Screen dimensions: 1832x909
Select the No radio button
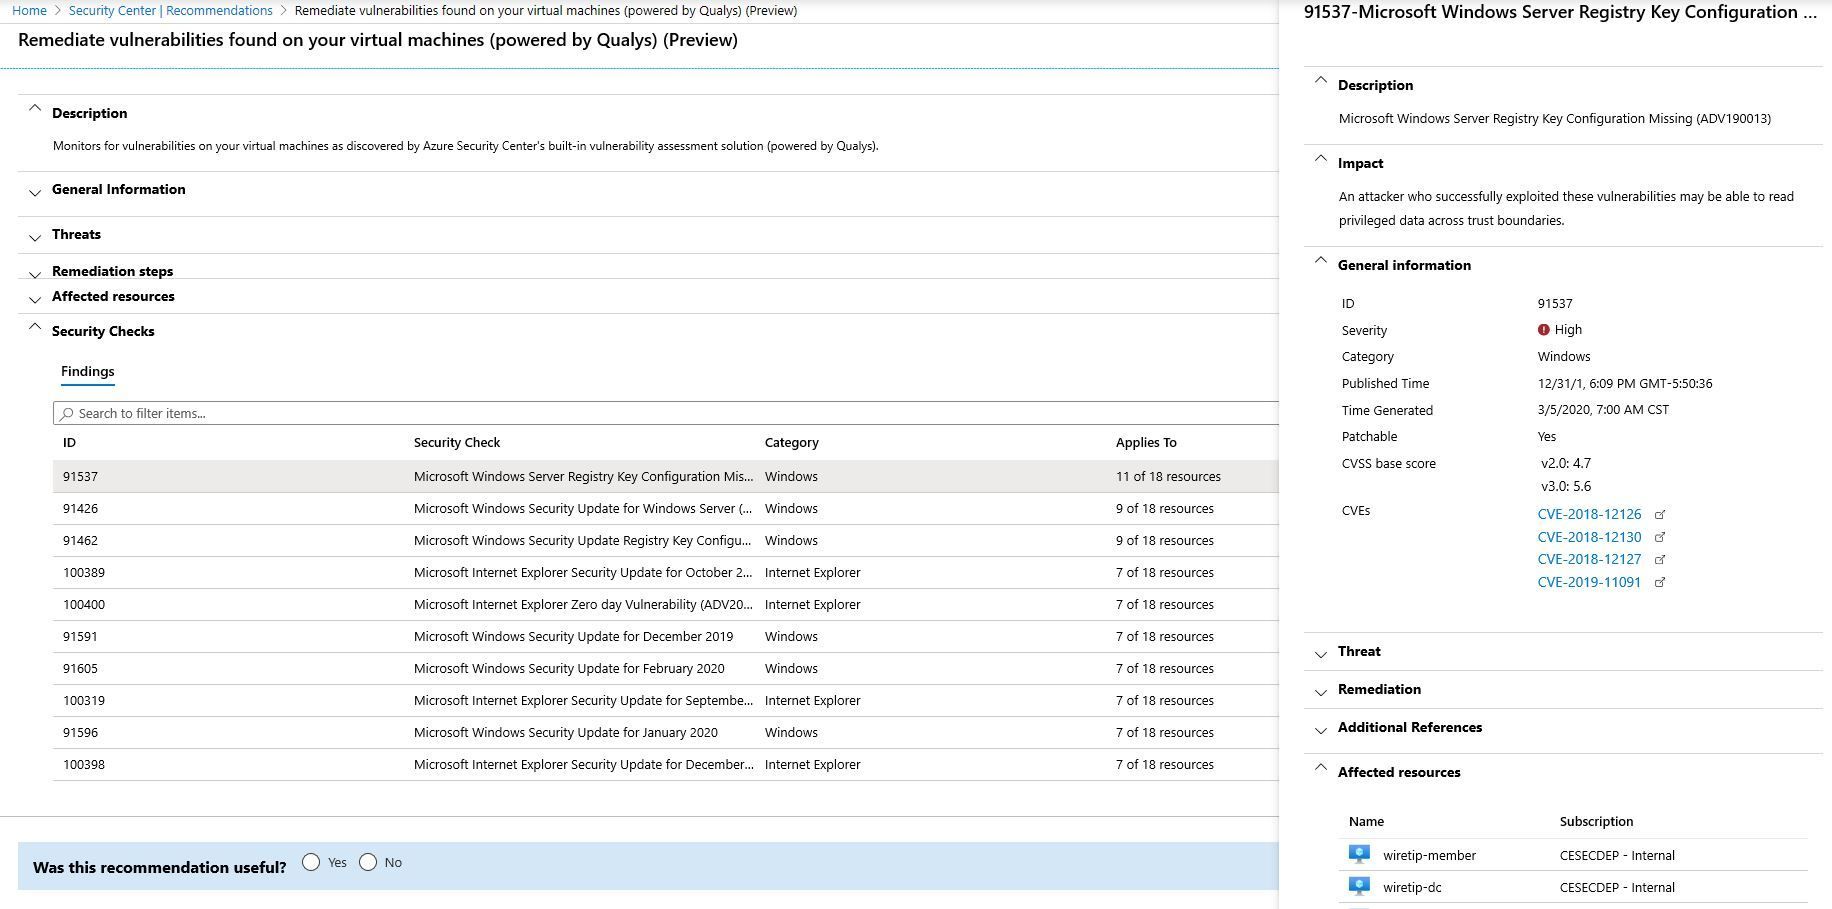tap(368, 861)
